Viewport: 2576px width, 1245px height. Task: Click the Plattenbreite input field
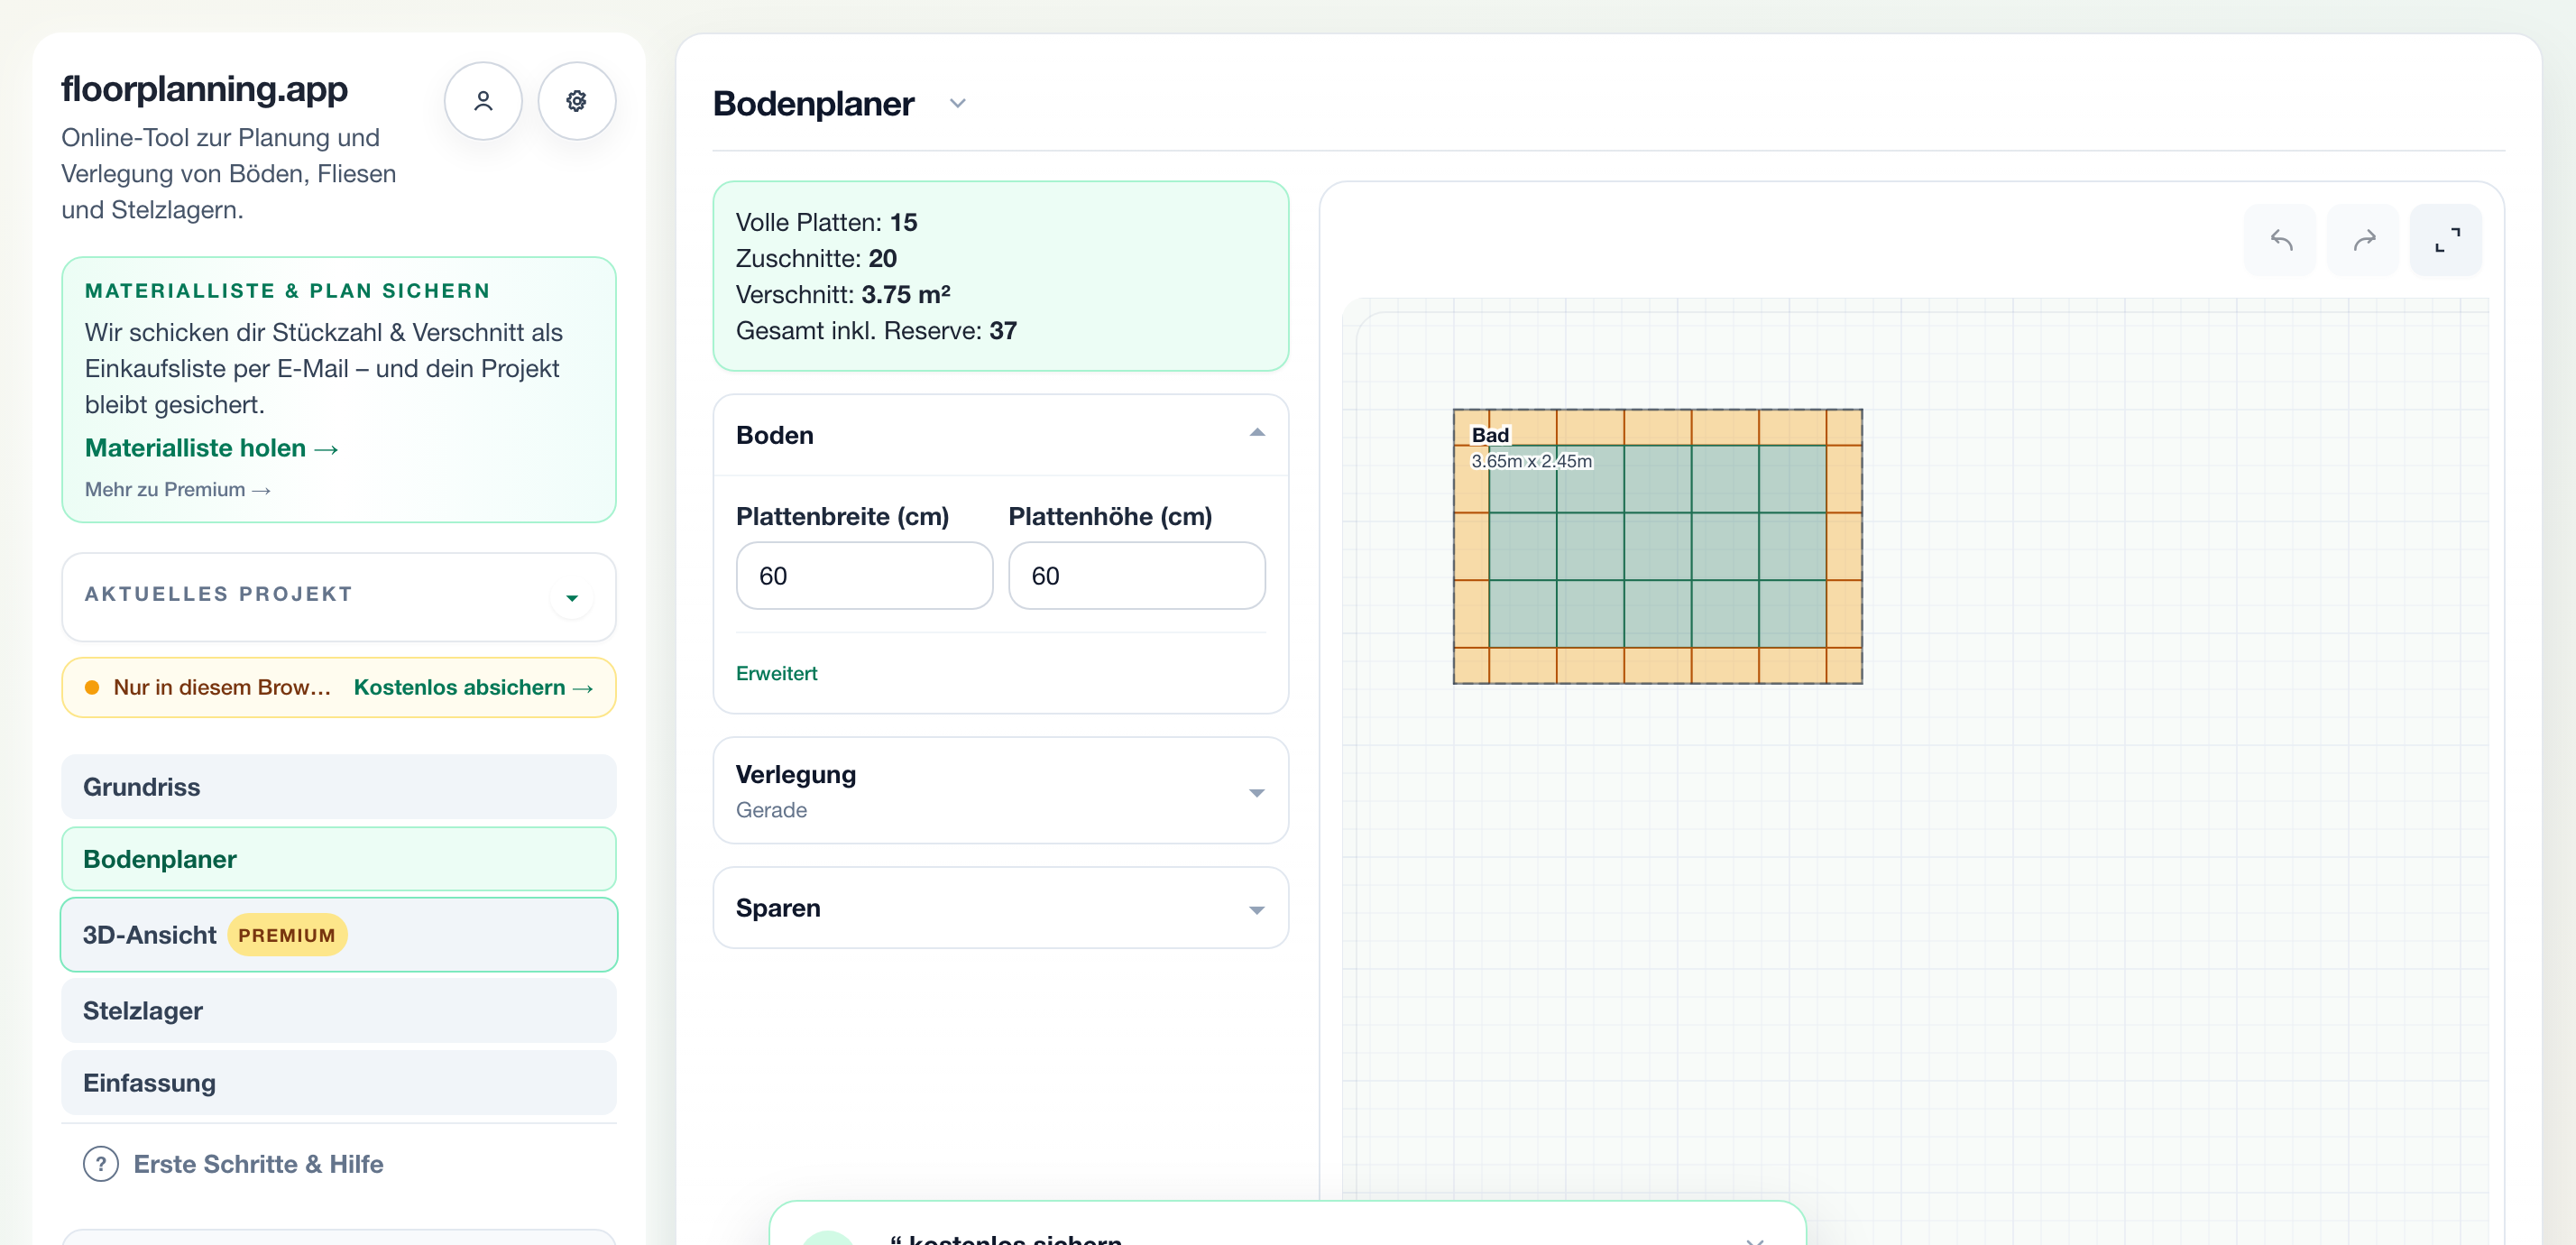pyautogui.click(x=864, y=576)
